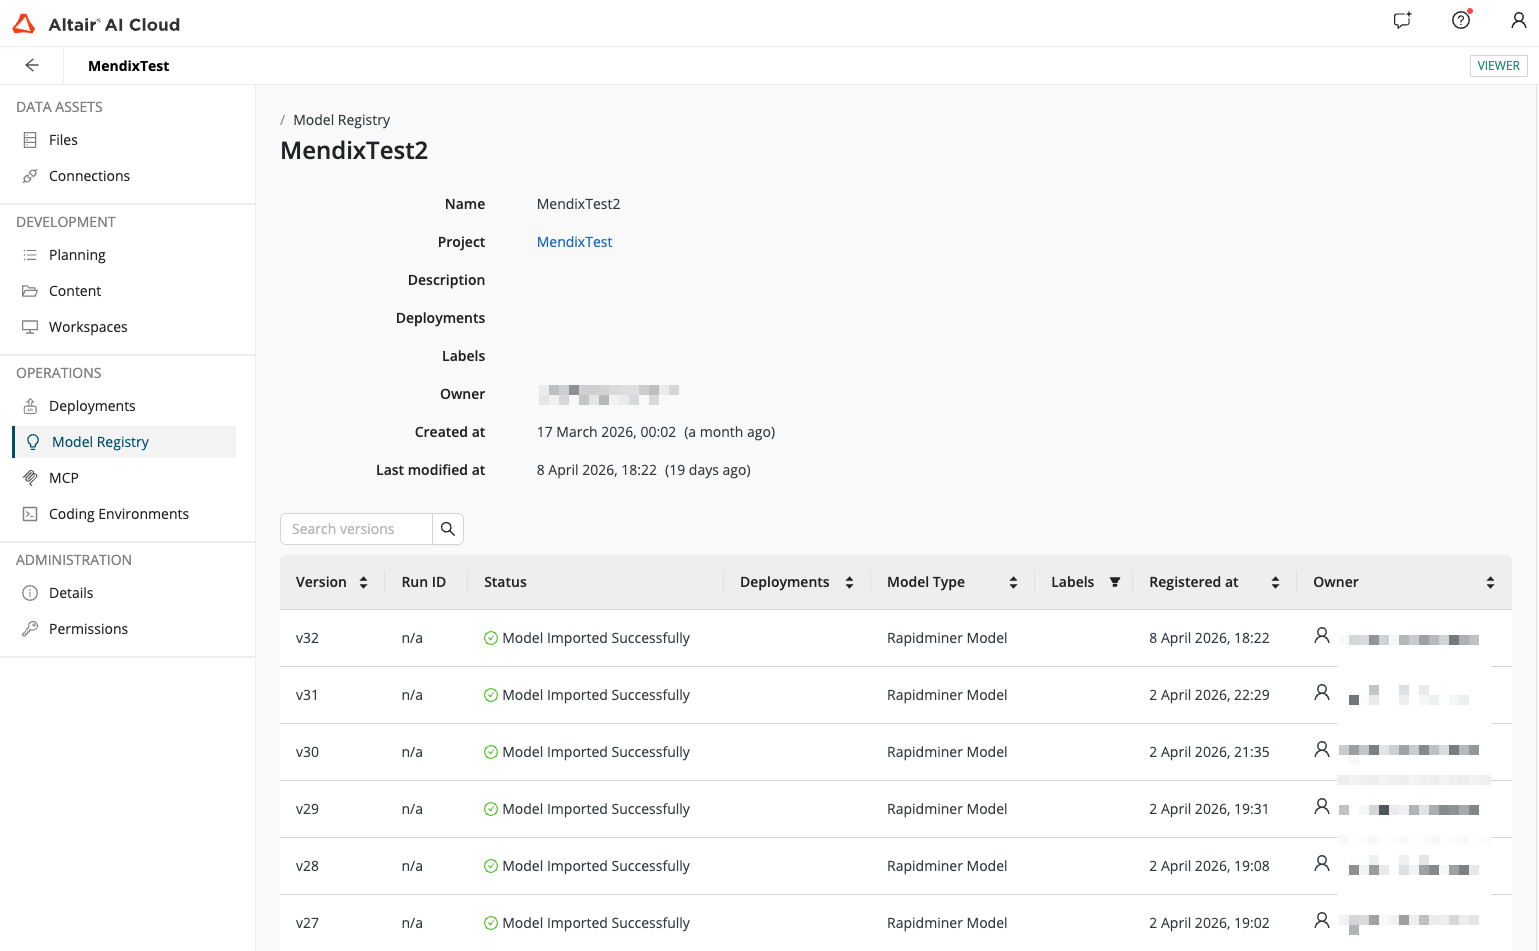1539x951 pixels.
Task: Click the 2 April 2026, 22:29 cell
Action: 1209,695
